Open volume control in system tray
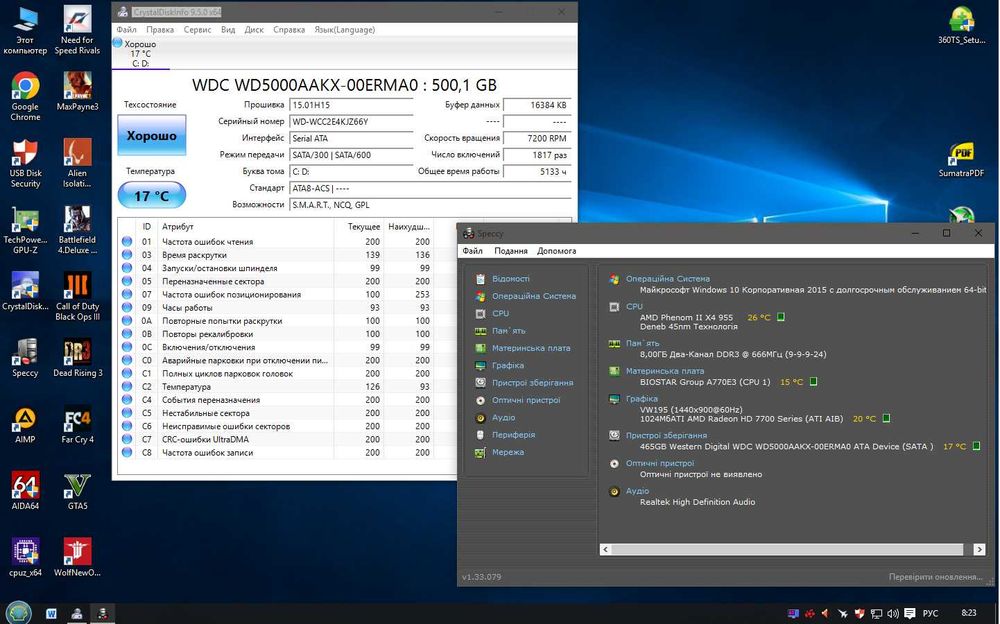1000x624 pixels. (x=892, y=614)
